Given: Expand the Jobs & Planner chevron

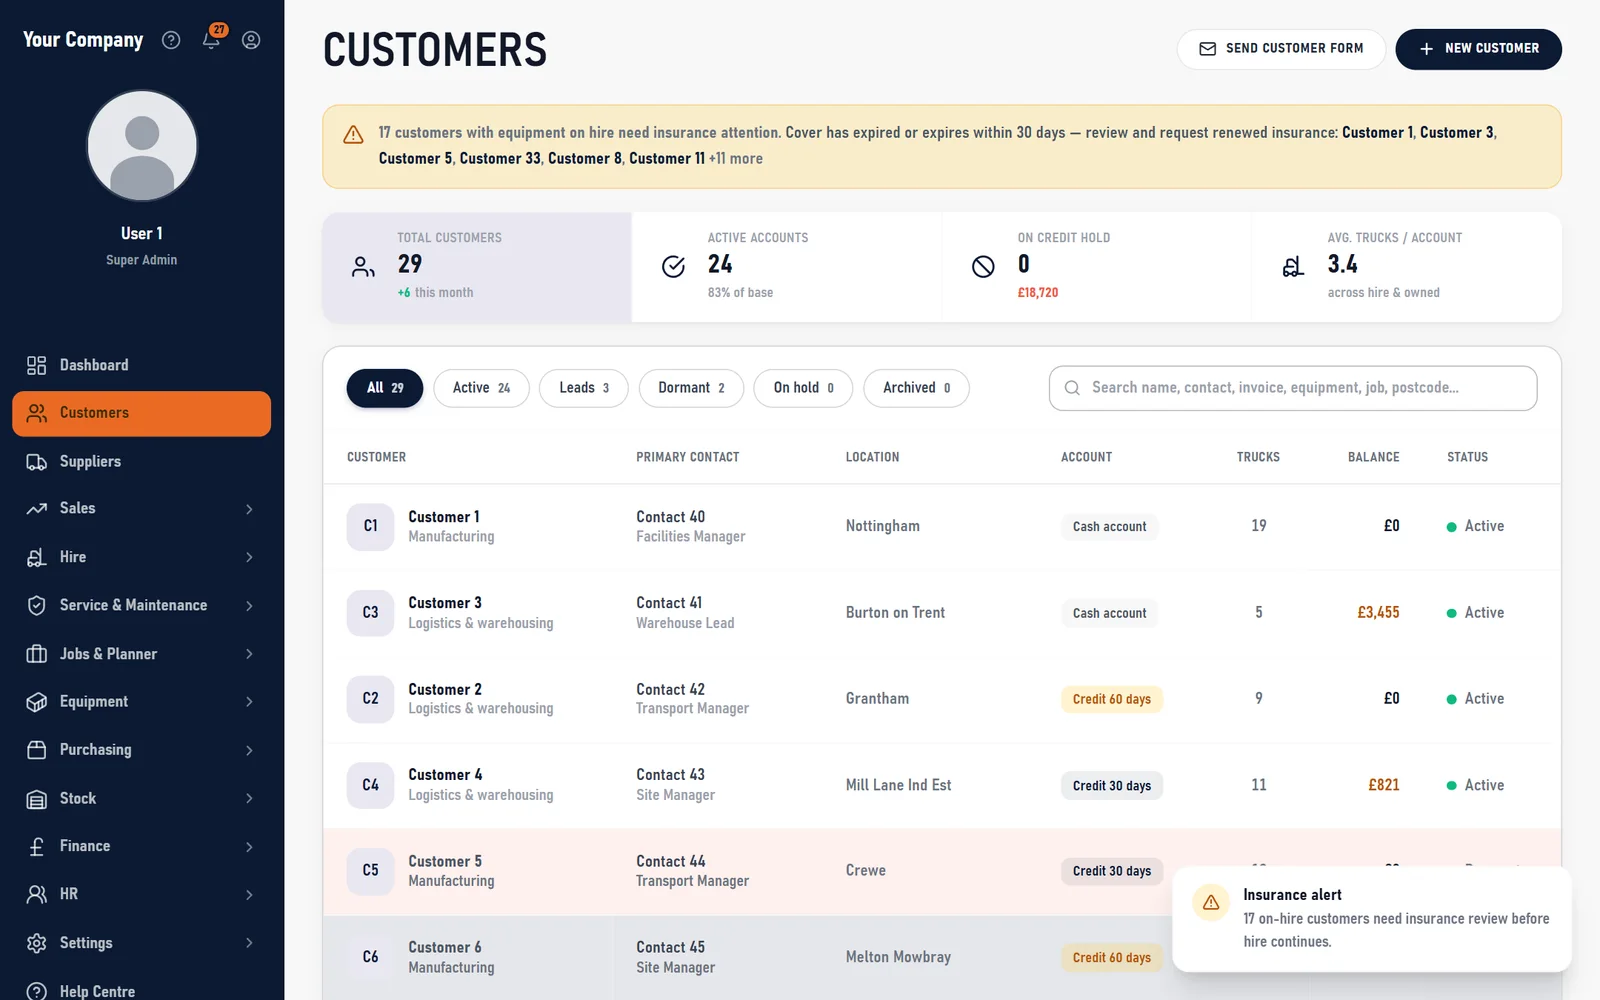Looking at the screenshot, I should click(x=249, y=654).
